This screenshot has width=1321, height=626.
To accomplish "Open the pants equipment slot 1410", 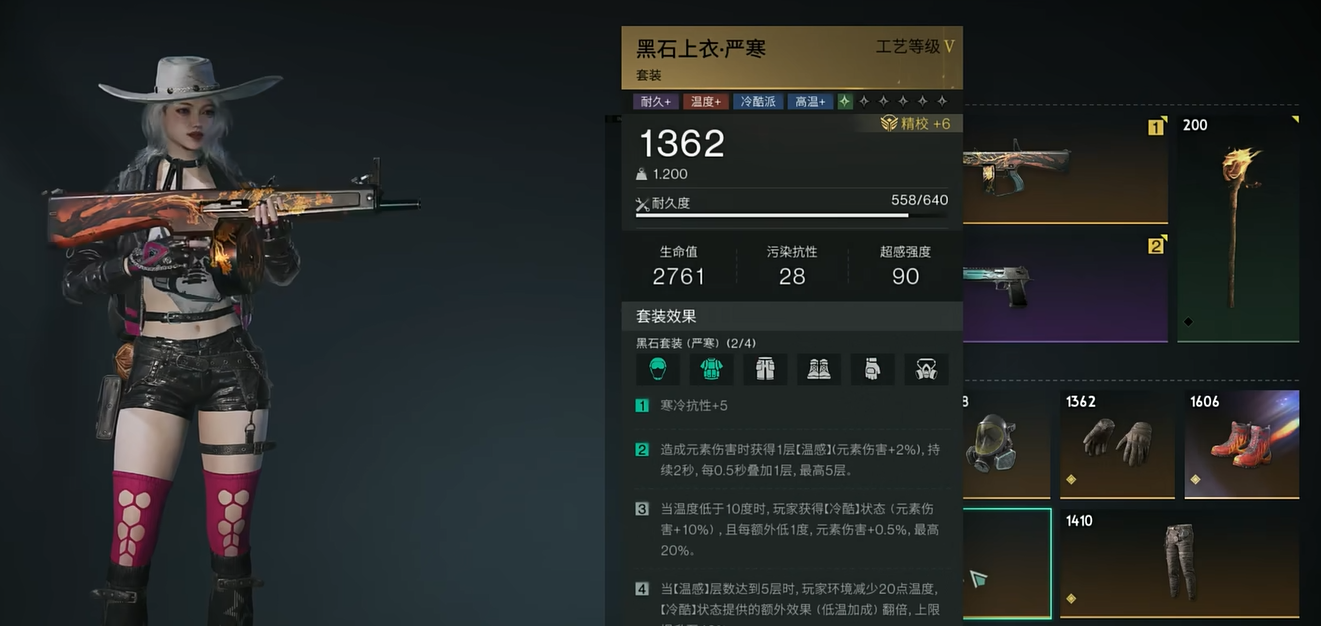I will tap(1180, 563).
